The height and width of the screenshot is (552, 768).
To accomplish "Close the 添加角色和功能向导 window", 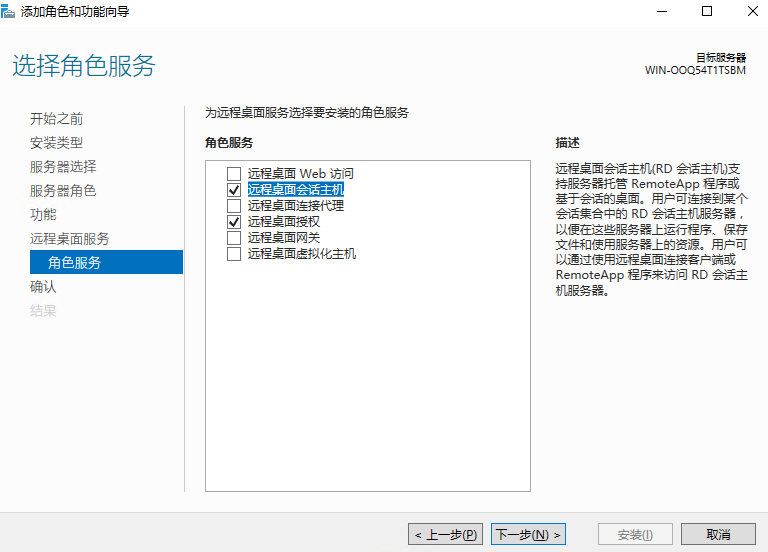I will pos(752,11).
